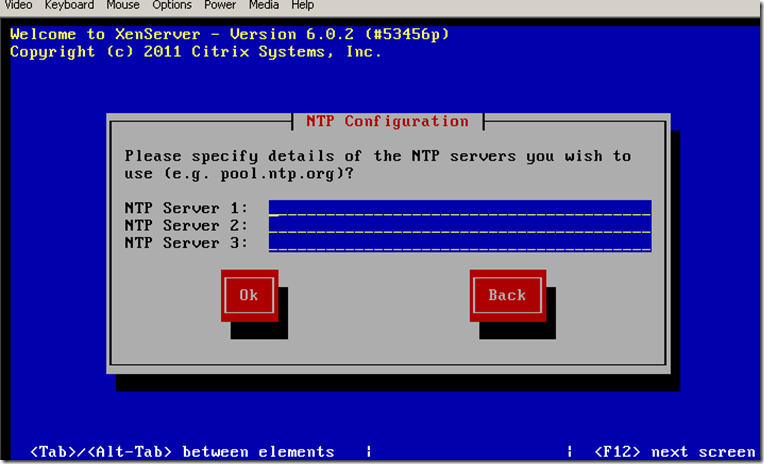Open the Video menu

pos(18,5)
